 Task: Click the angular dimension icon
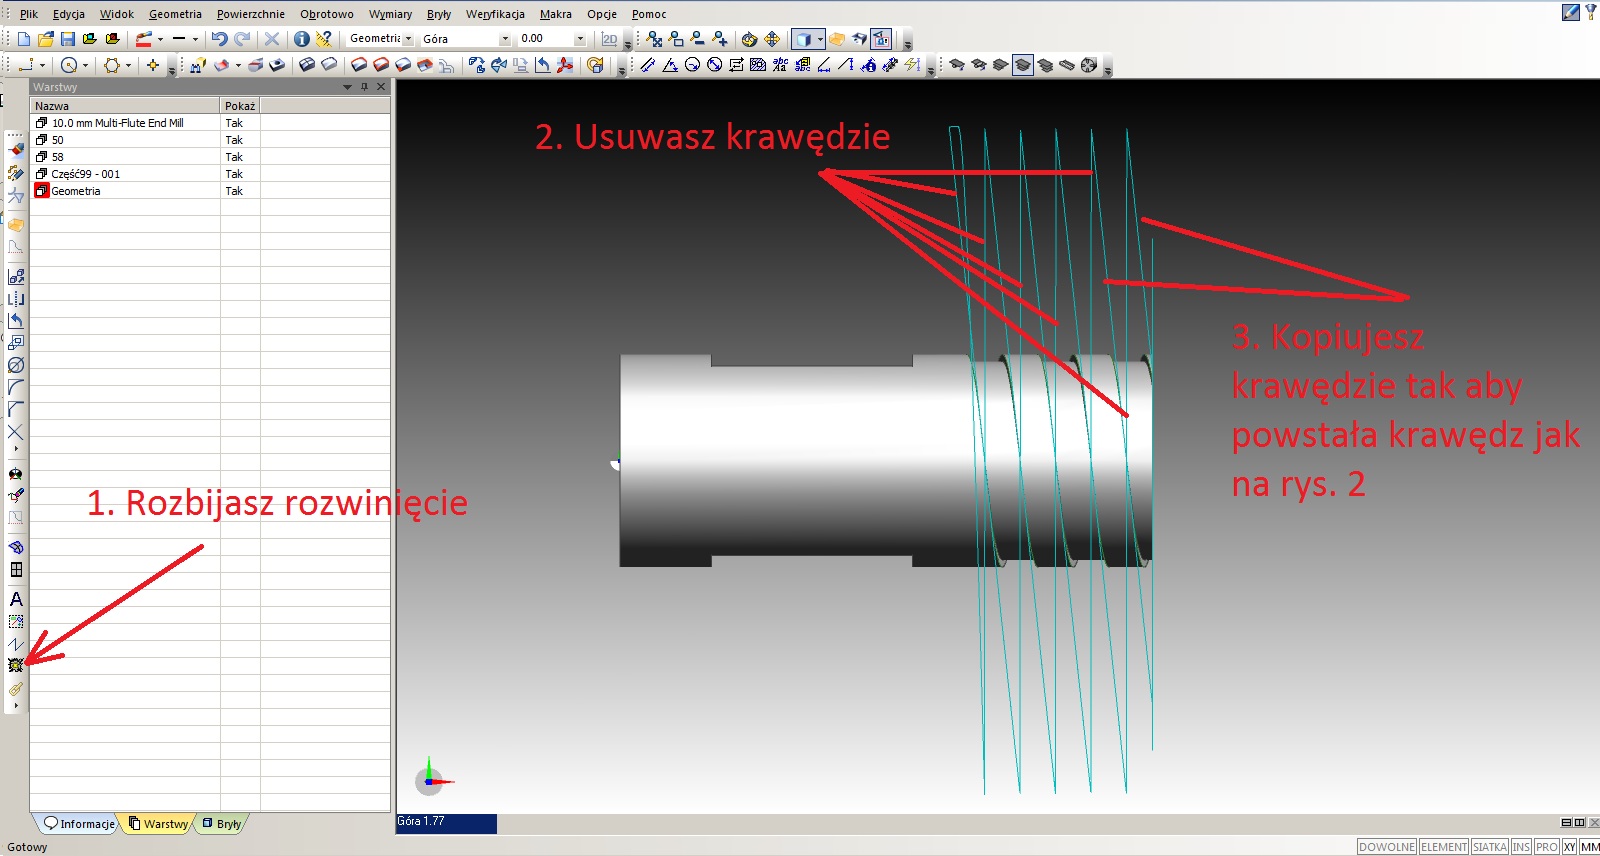click(x=670, y=65)
